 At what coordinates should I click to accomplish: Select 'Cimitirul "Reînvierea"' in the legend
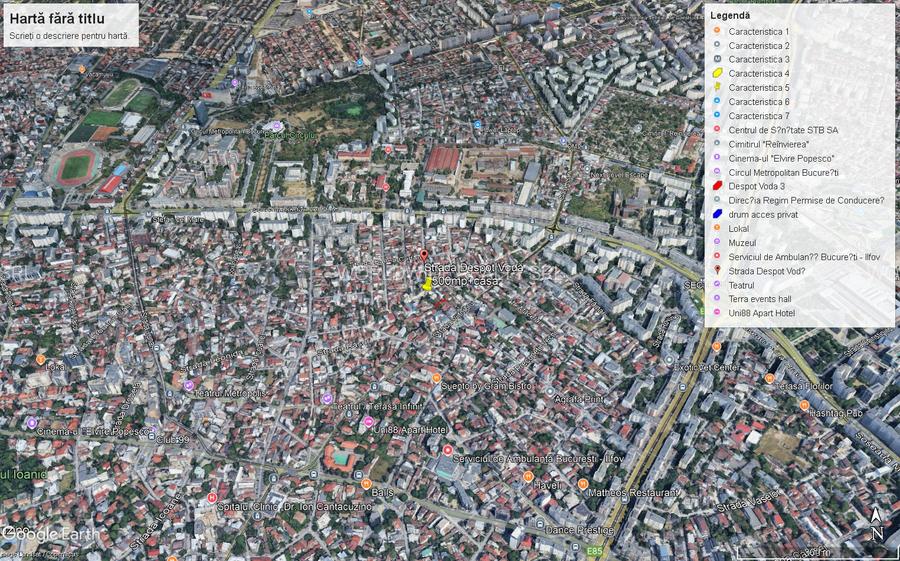[769, 144]
